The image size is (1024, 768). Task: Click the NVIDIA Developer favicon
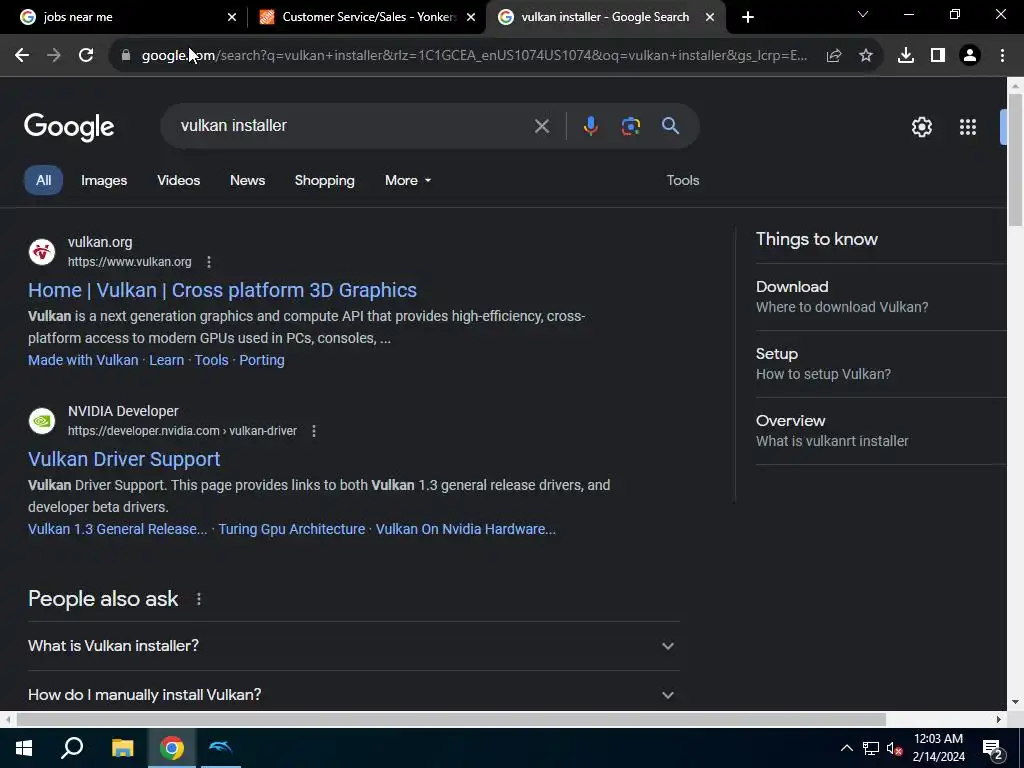(42, 421)
